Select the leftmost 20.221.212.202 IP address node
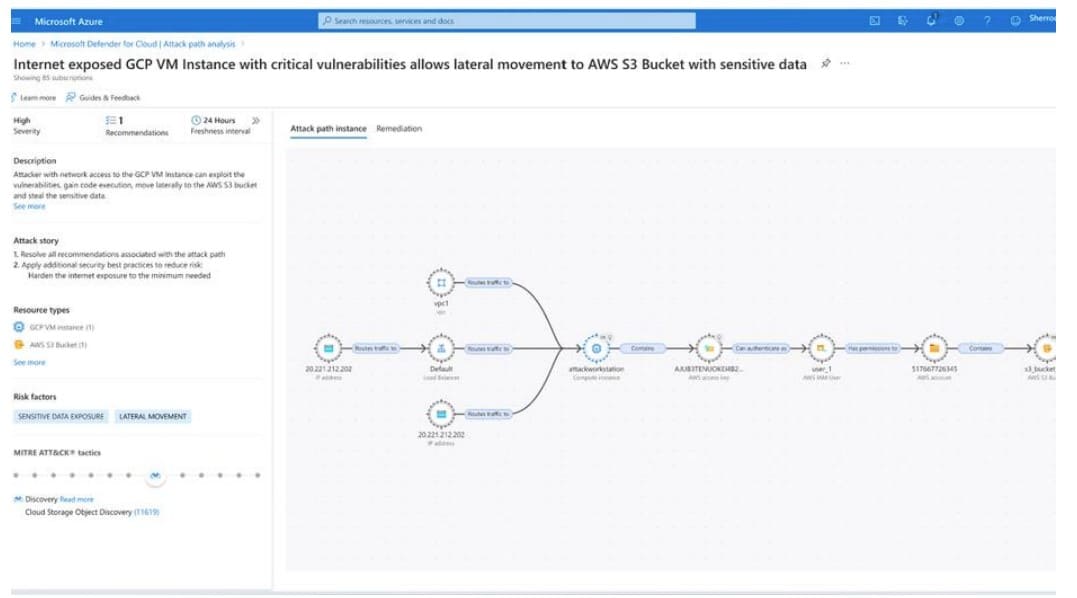The height and width of the screenshot is (598, 1077). click(x=328, y=349)
